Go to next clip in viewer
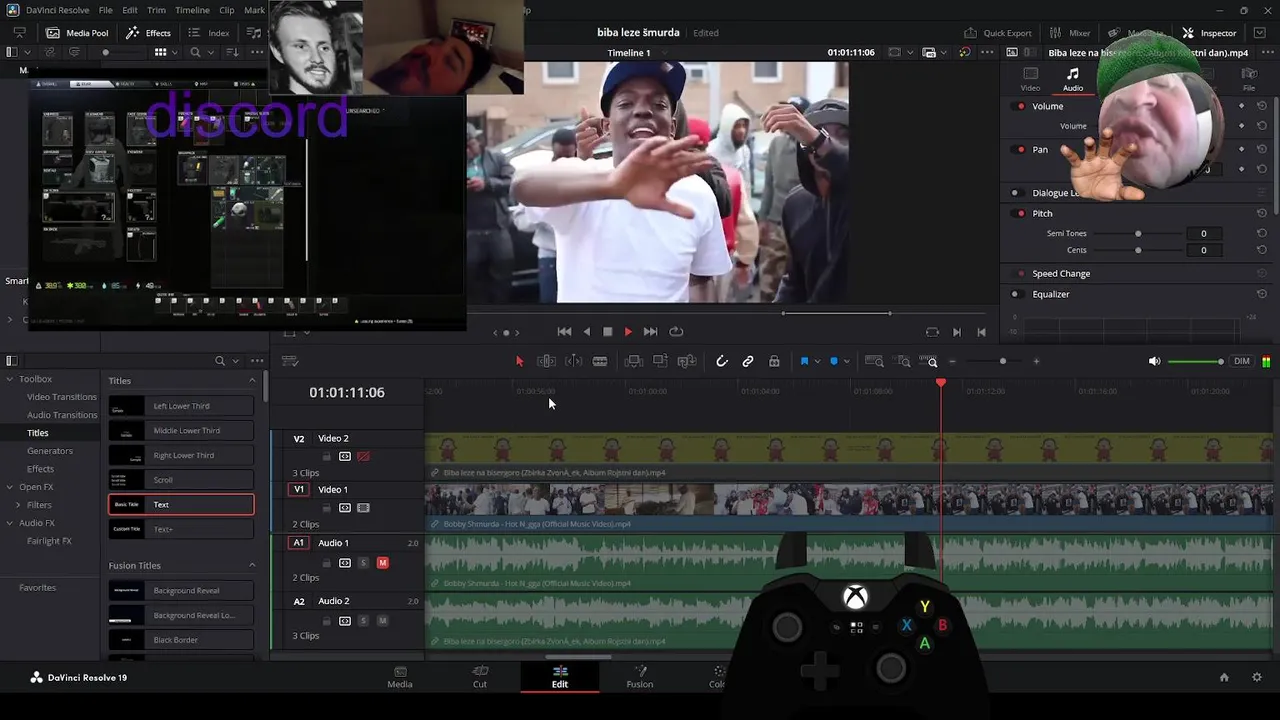The height and width of the screenshot is (720, 1280). coord(956,332)
